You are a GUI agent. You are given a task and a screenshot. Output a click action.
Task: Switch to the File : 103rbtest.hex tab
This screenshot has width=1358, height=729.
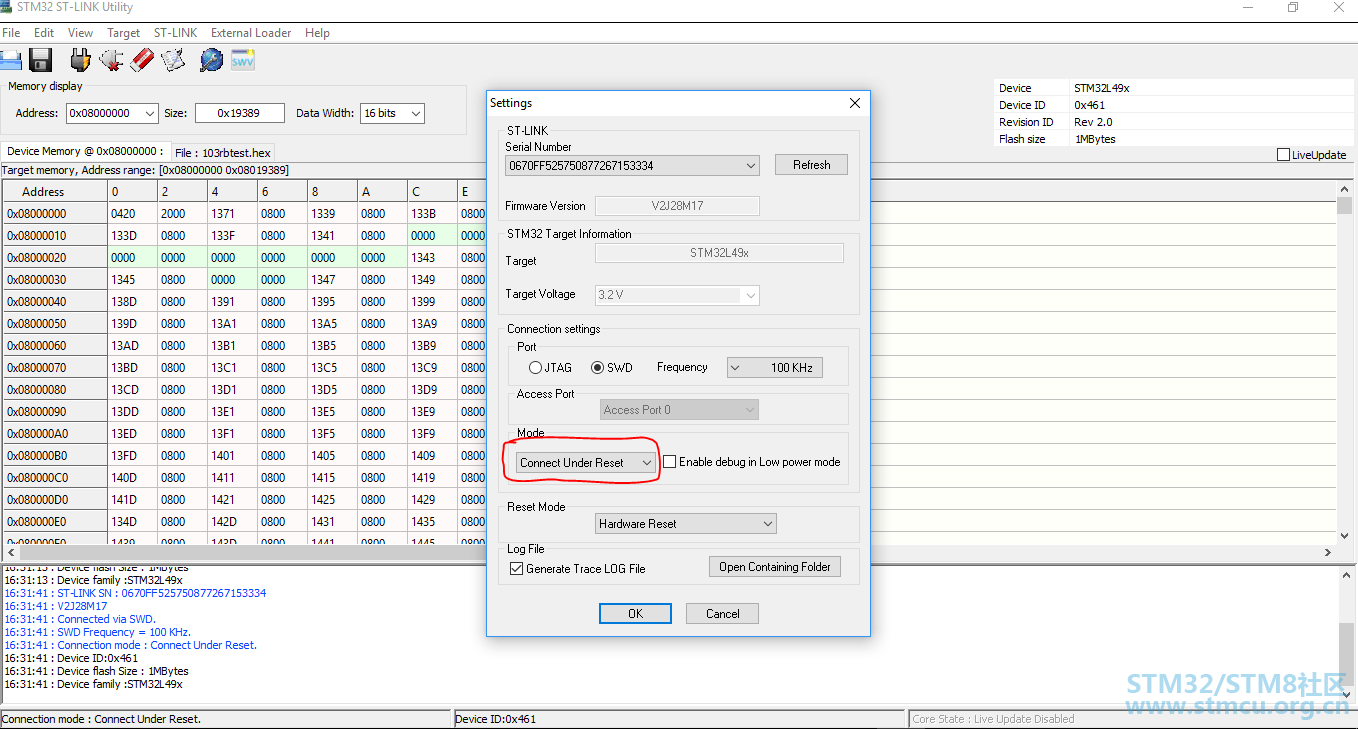[222, 153]
